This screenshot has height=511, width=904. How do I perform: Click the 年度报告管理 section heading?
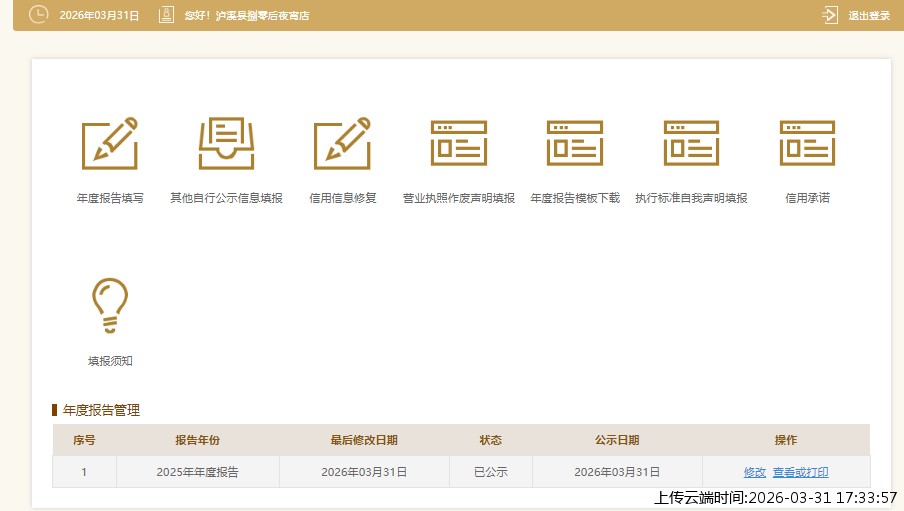101,410
